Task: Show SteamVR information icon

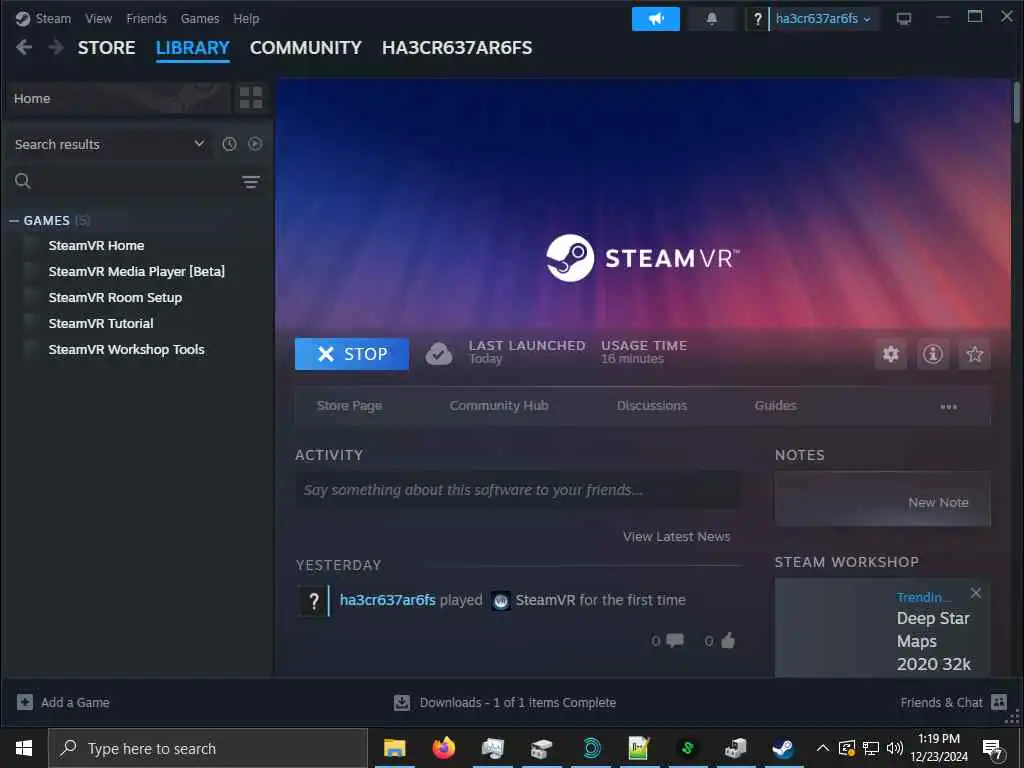Action: point(933,354)
